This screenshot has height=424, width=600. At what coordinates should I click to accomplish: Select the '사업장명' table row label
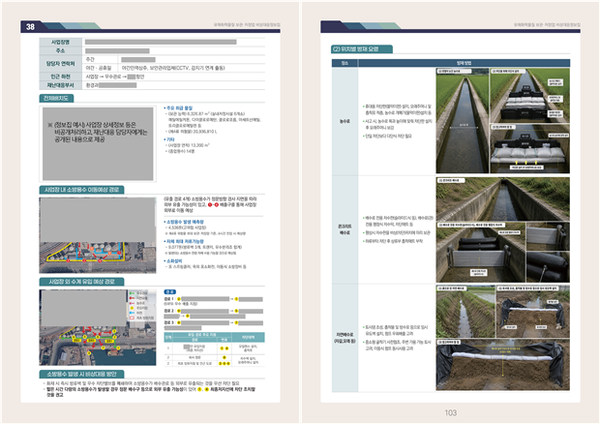coord(60,42)
